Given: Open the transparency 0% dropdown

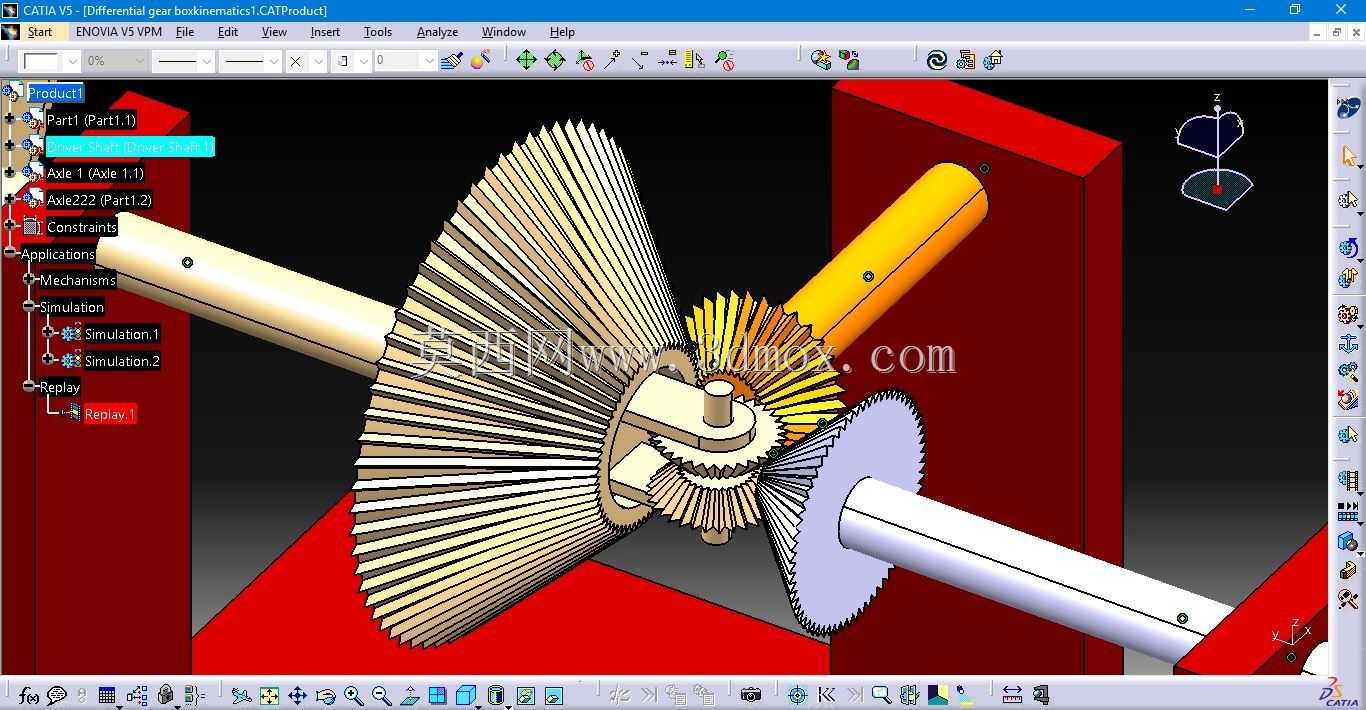Looking at the screenshot, I should pyautogui.click(x=139, y=61).
